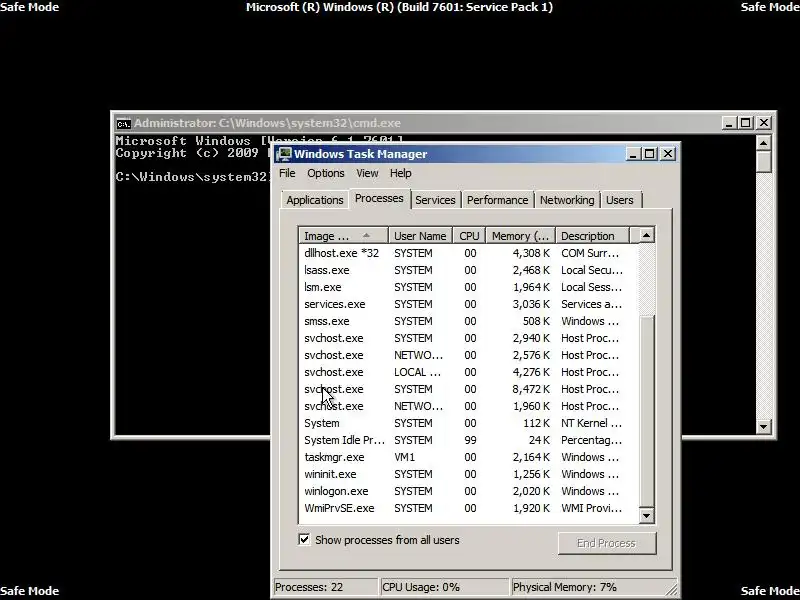
Task: Open the File menu in Task Manager
Action: [x=287, y=173]
